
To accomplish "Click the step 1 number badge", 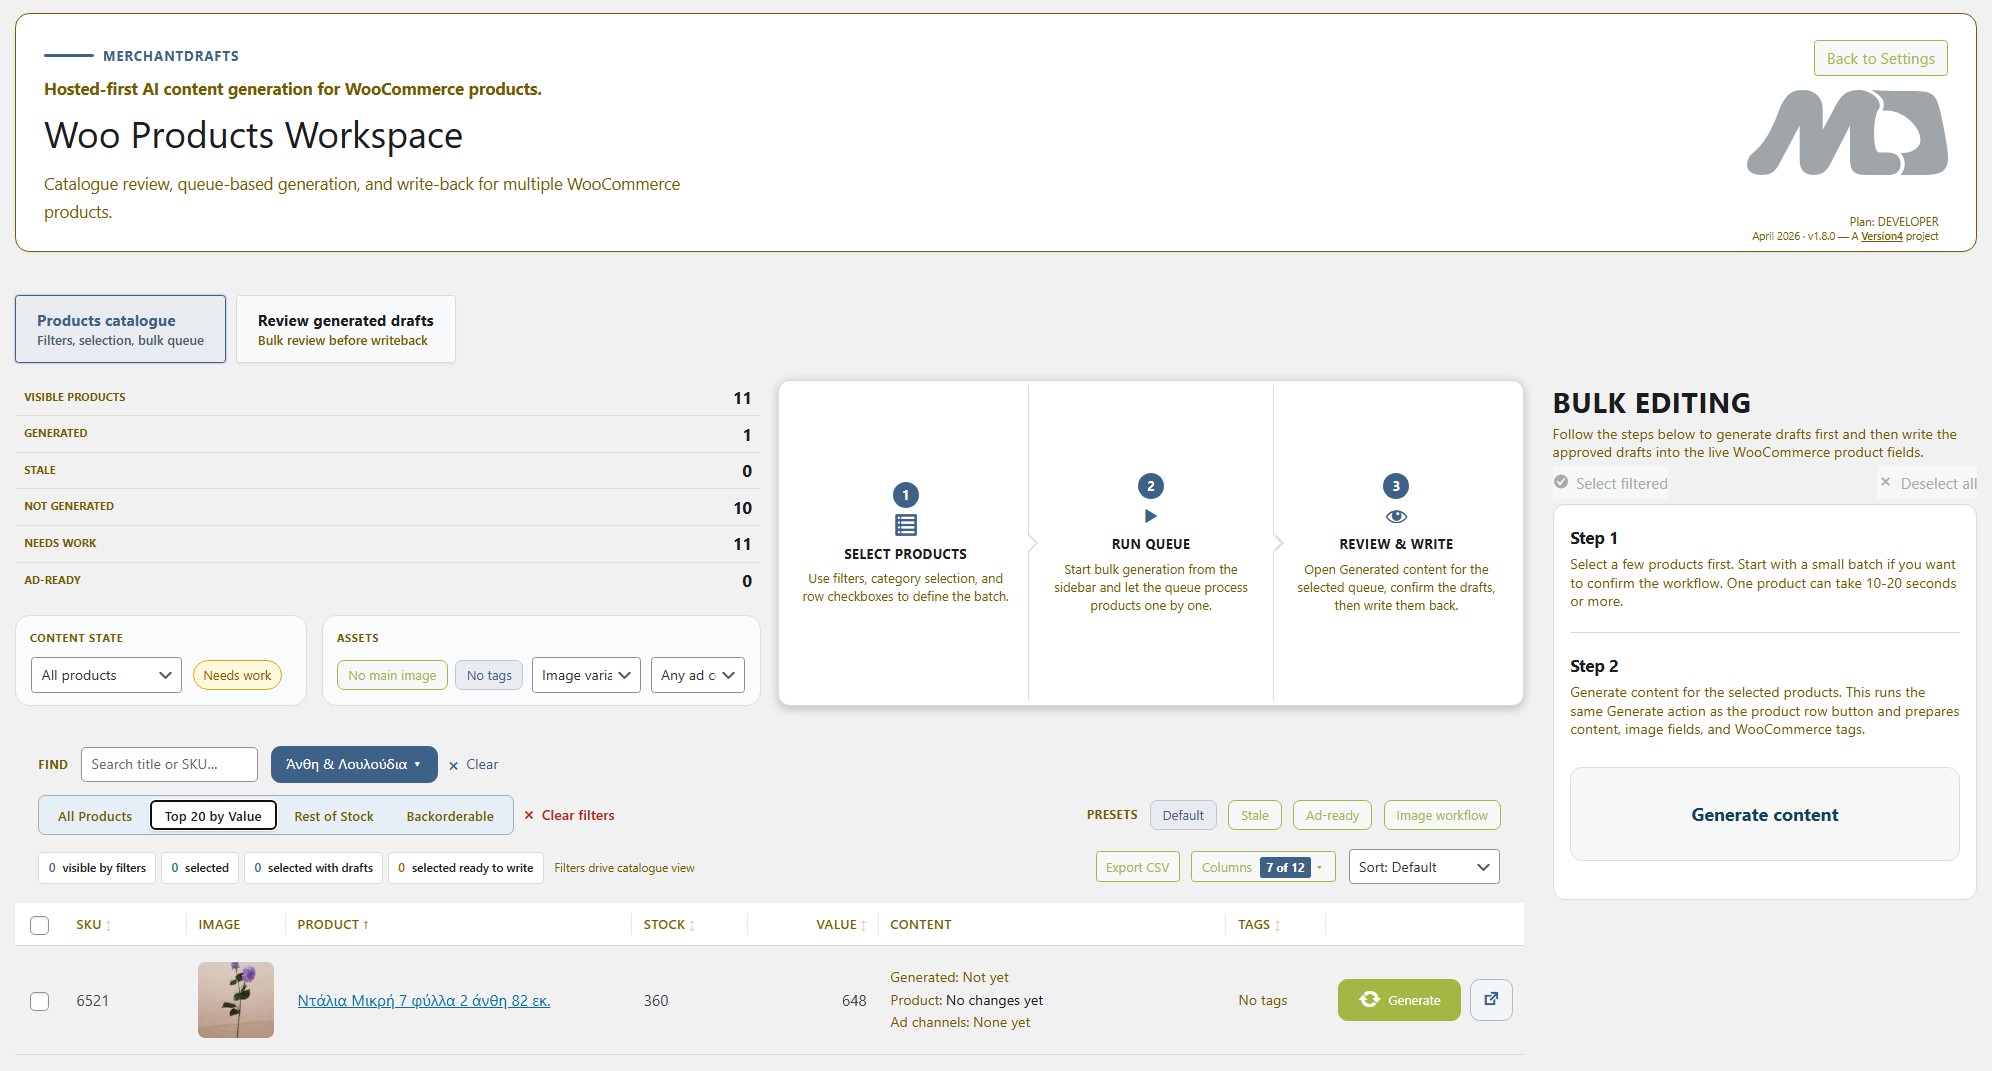I will (905, 495).
